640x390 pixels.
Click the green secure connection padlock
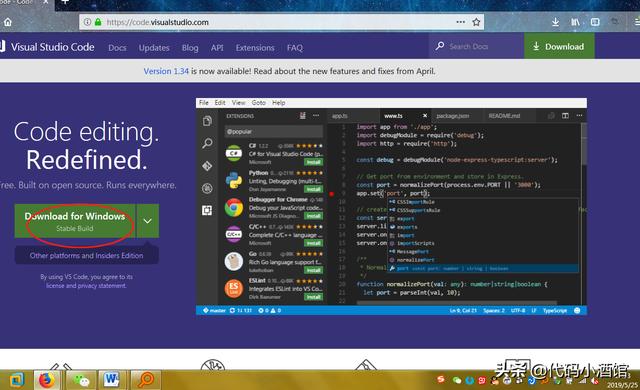pos(98,22)
